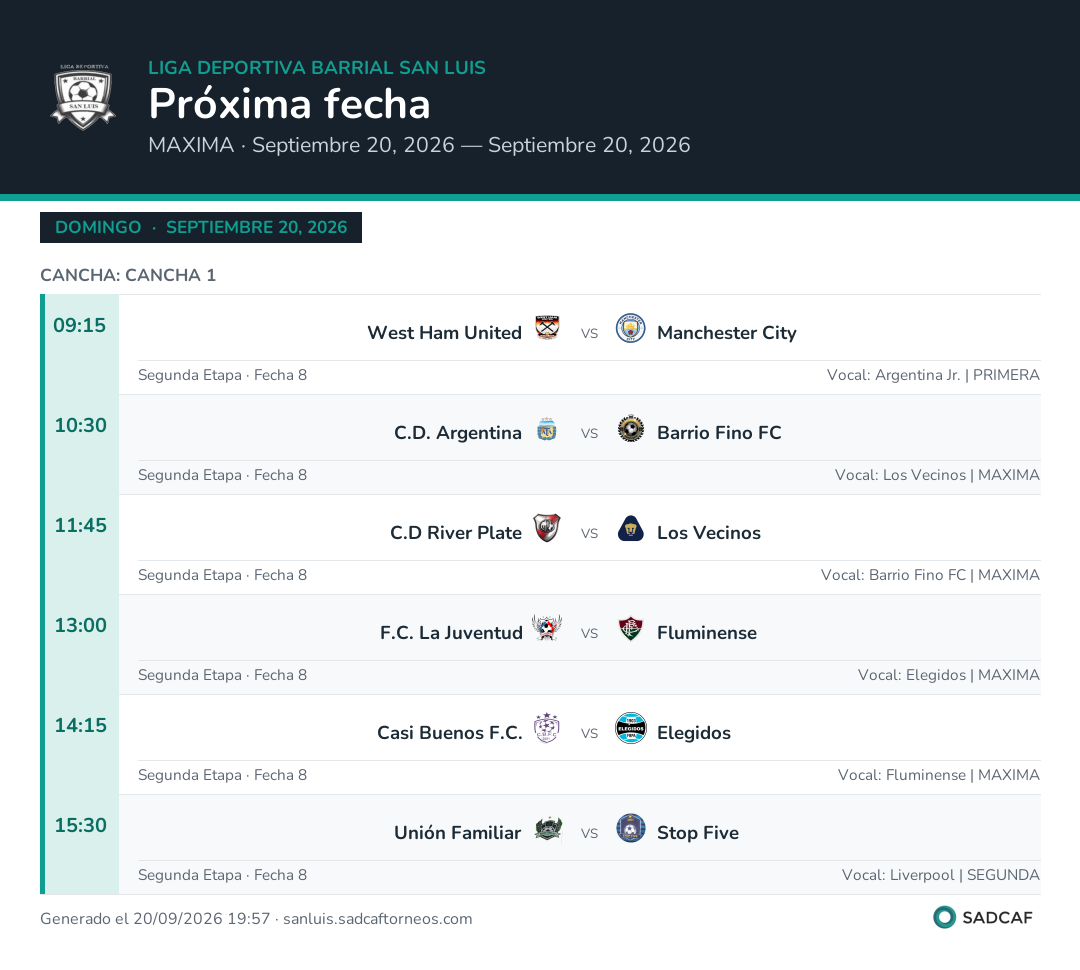Select the 09:15 time slot
This screenshot has height=970, width=1080.
pos(80,325)
